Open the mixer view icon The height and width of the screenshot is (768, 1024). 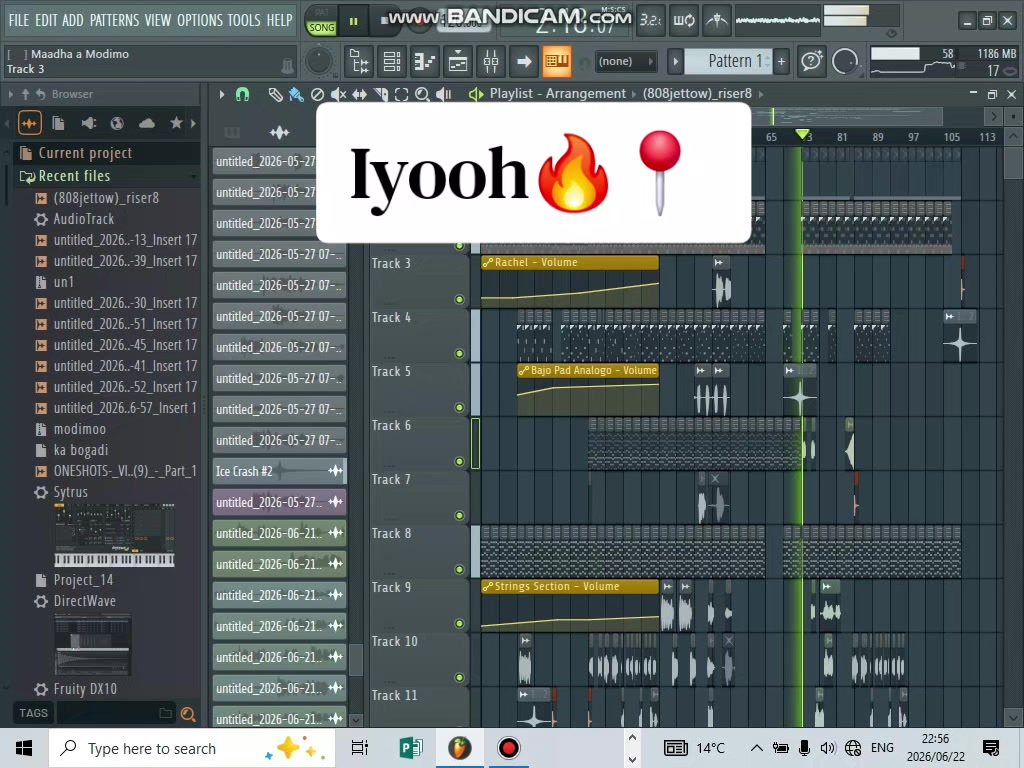click(x=491, y=61)
